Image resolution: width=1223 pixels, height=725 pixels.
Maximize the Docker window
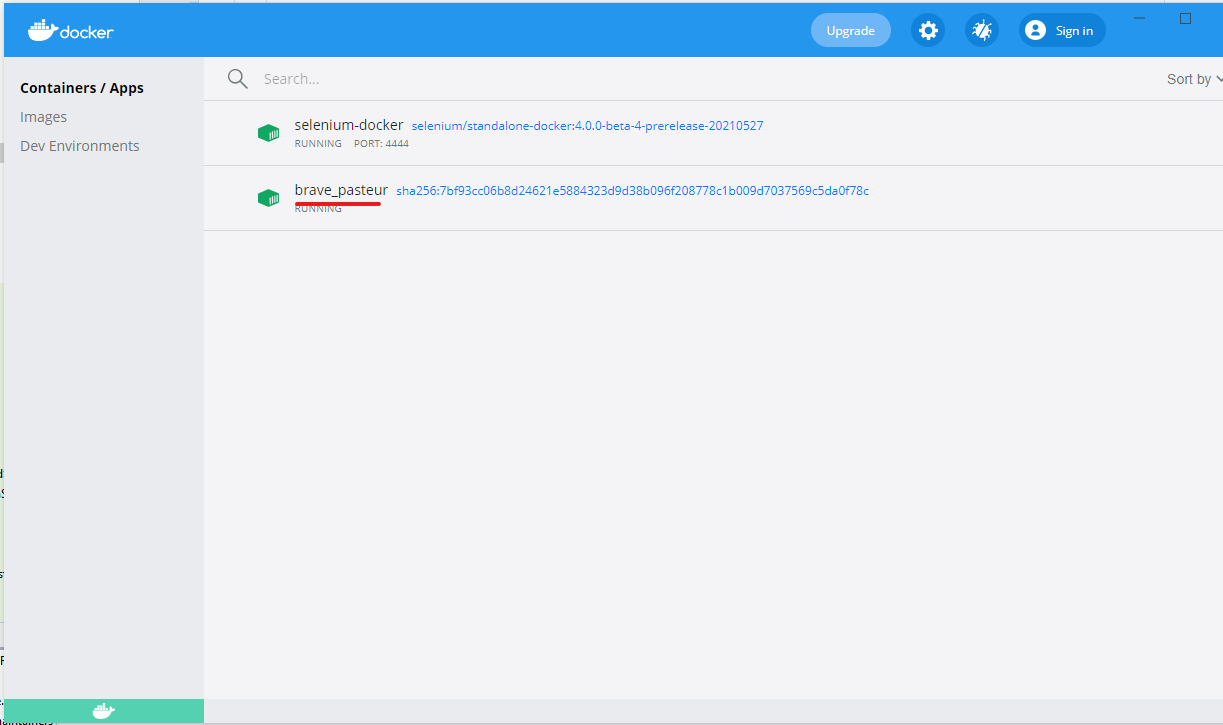(1186, 18)
